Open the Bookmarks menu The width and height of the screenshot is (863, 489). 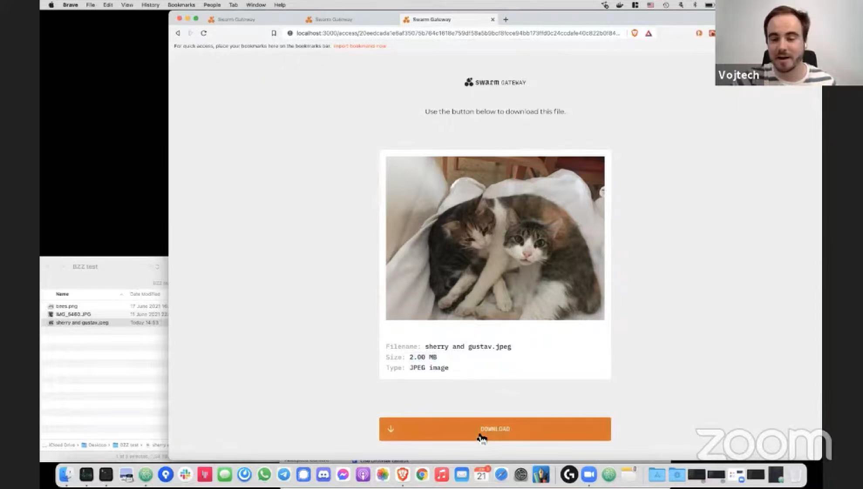[181, 5]
